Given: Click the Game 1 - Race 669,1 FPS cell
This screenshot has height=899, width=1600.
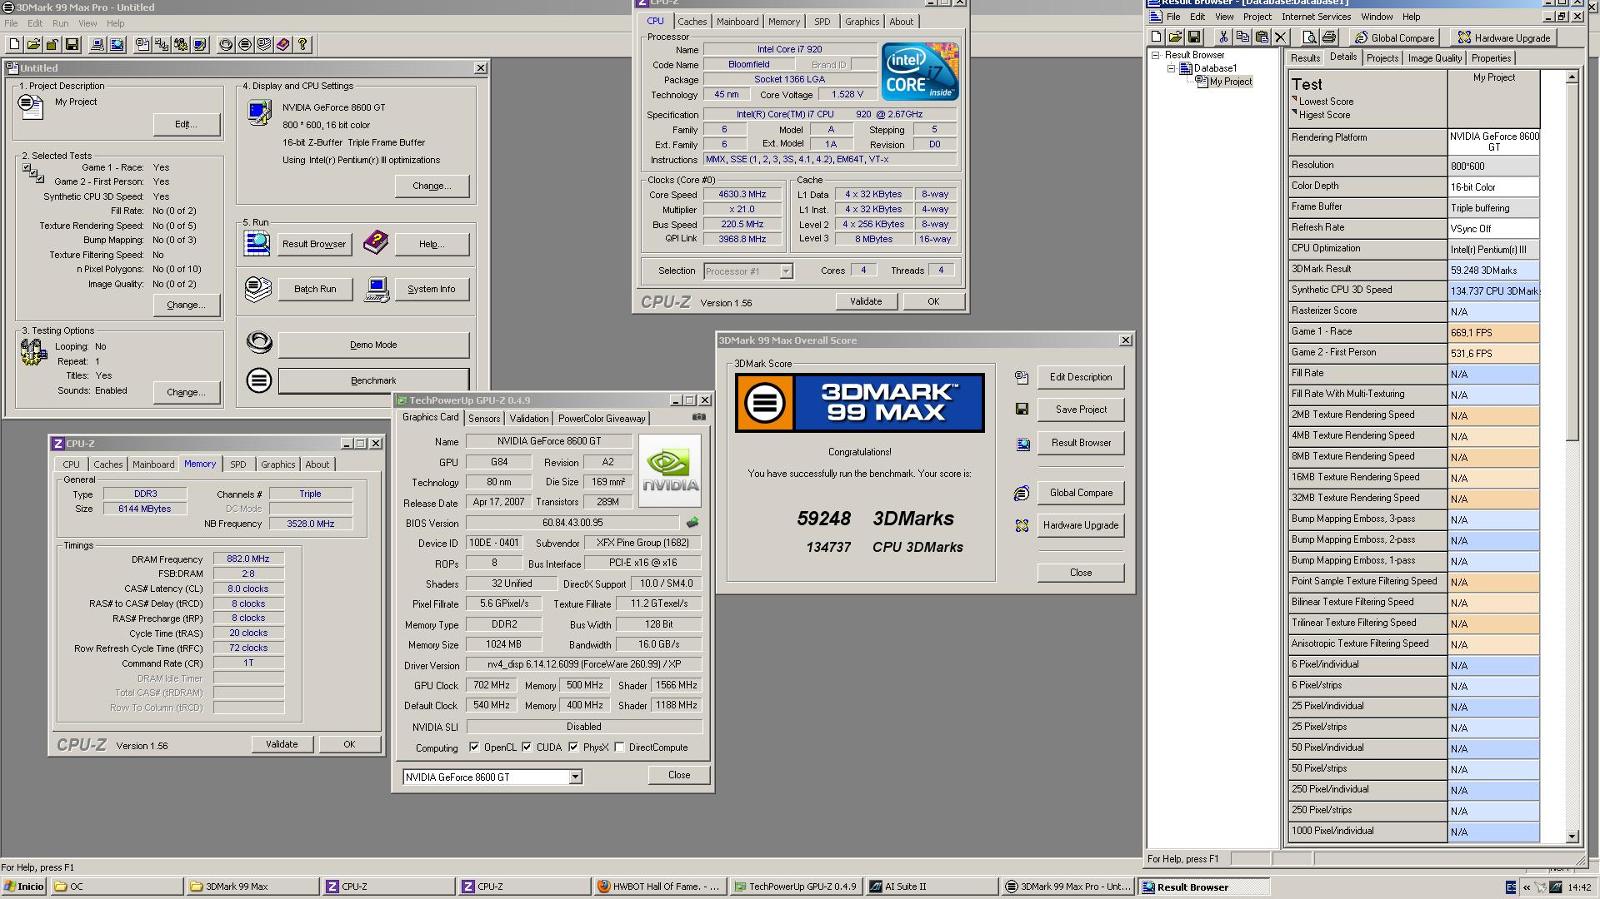Looking at the screenshot, I should pos(1493,332).
